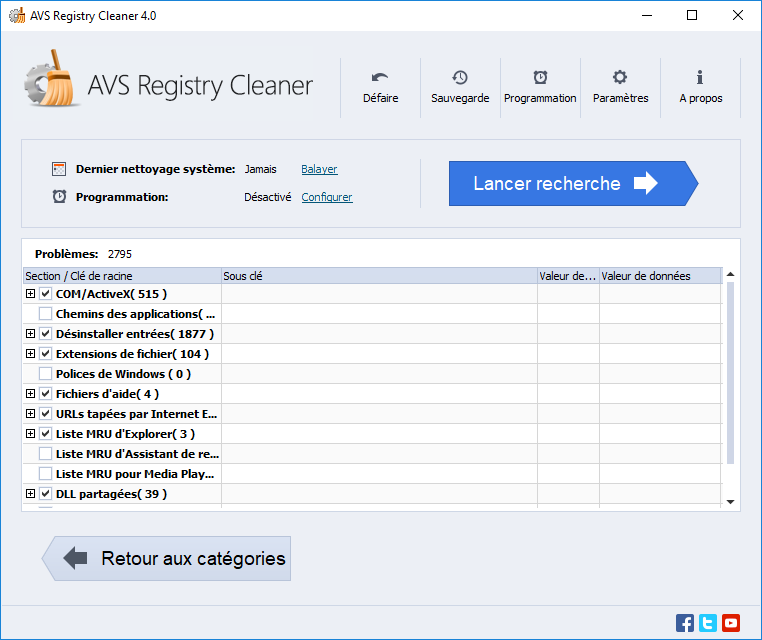Select Chemins des applications row text

click(136, 314)
